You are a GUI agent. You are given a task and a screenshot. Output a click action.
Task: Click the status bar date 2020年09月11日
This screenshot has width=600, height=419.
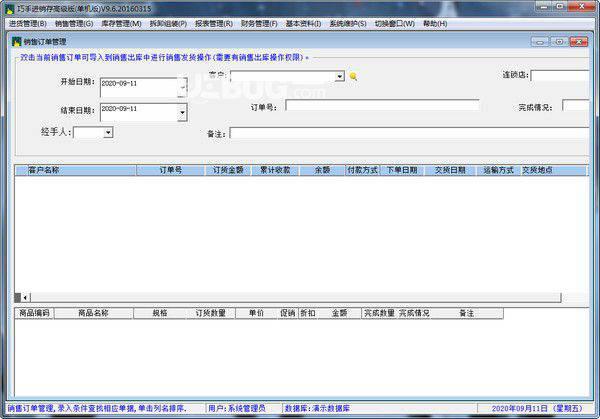pos(537,408)
